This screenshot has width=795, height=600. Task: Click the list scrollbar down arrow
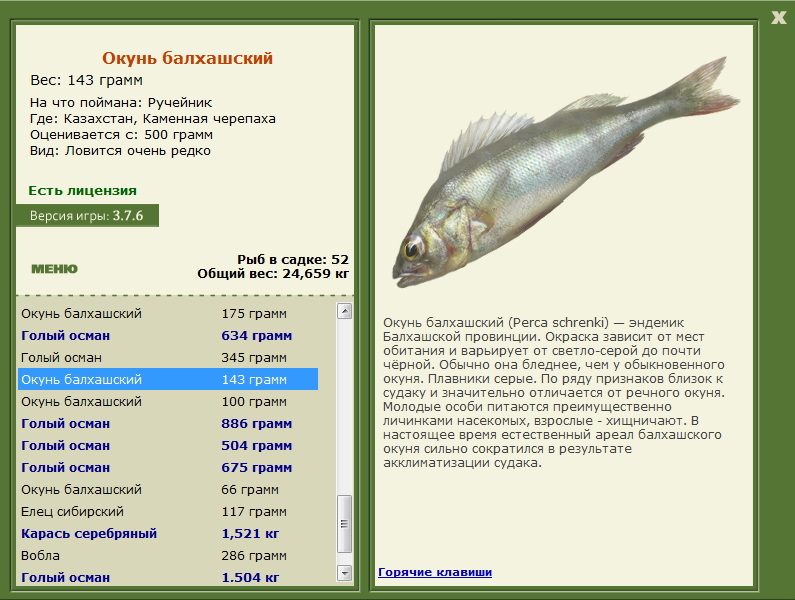click(344, 573)
